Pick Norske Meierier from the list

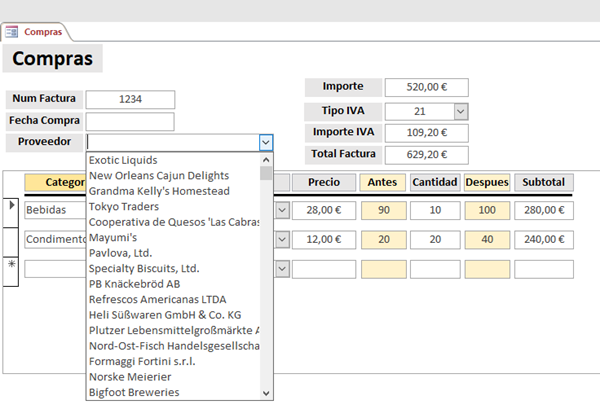129,377
